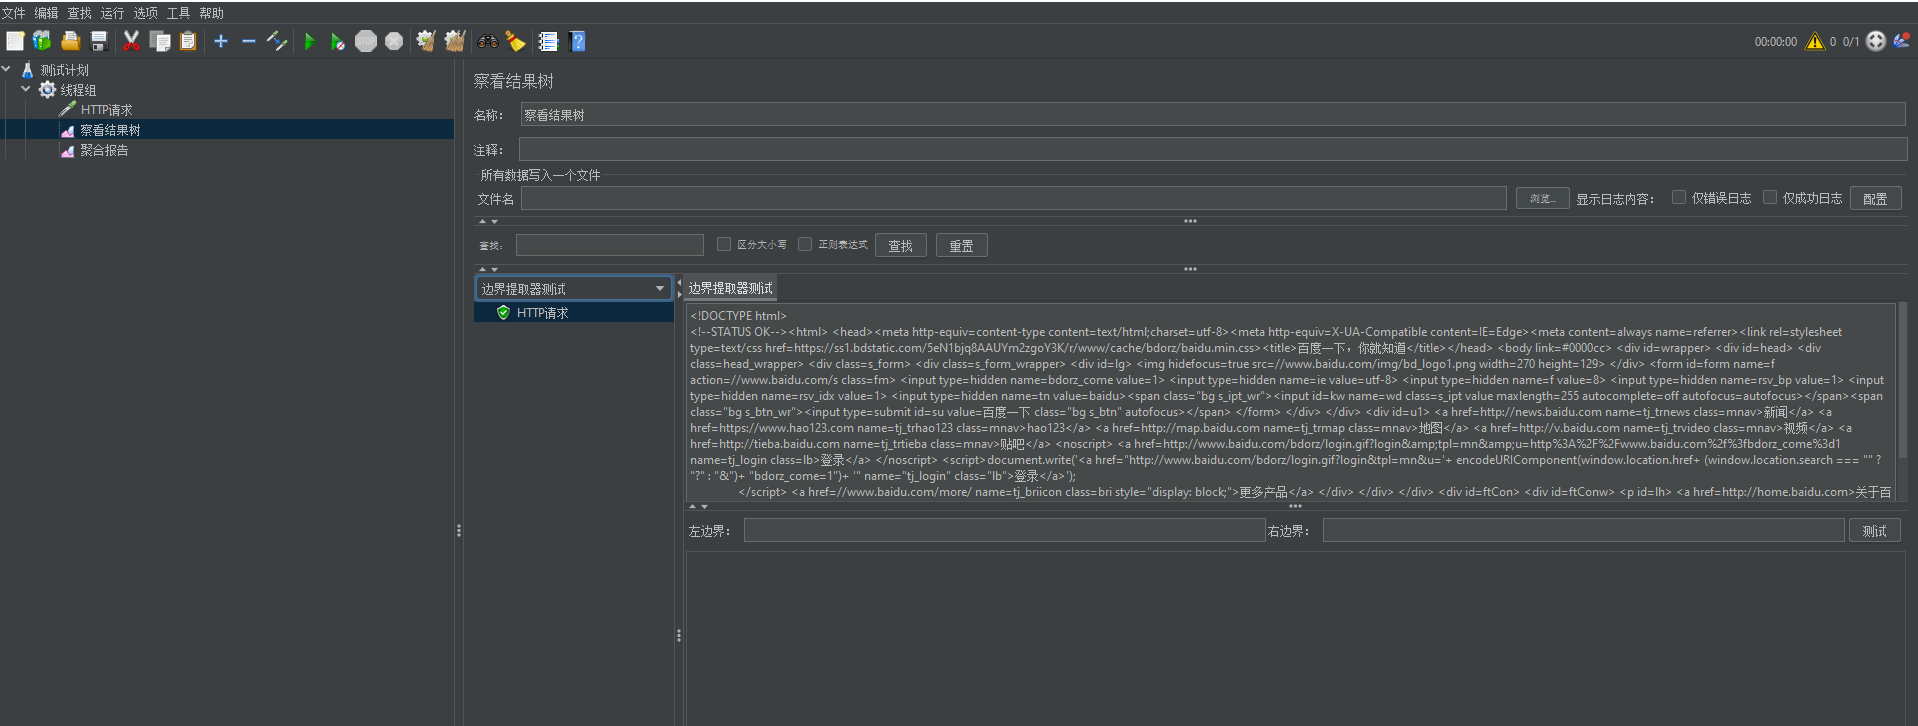Start the test with green play icon
This screenshot has height=726, width=1918.
click(x=310, y=41)
